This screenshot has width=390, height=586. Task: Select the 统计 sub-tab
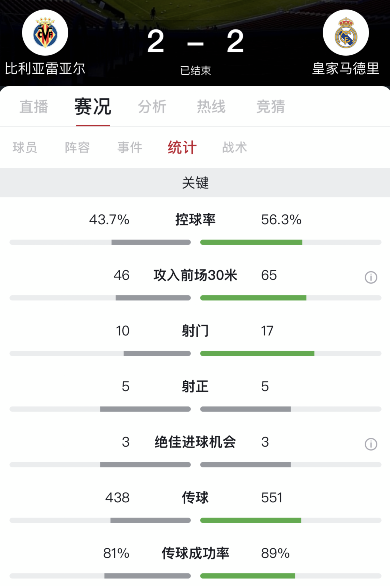(x=182, y=147)
